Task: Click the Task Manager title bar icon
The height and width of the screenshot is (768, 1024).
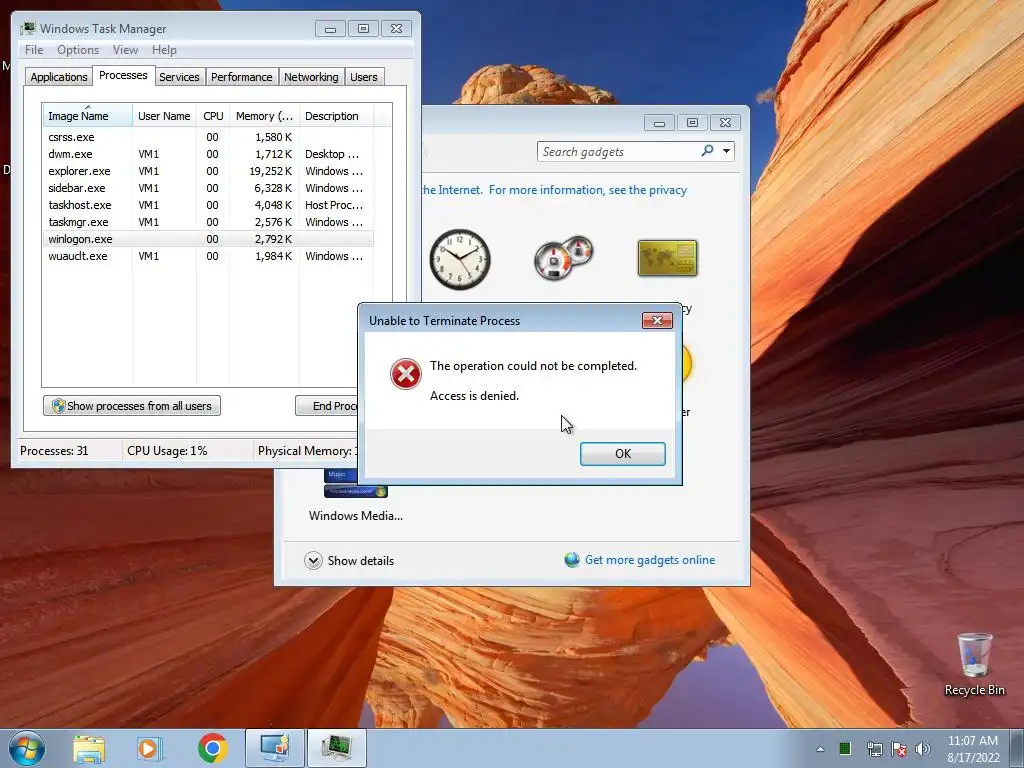Action: 27,28
